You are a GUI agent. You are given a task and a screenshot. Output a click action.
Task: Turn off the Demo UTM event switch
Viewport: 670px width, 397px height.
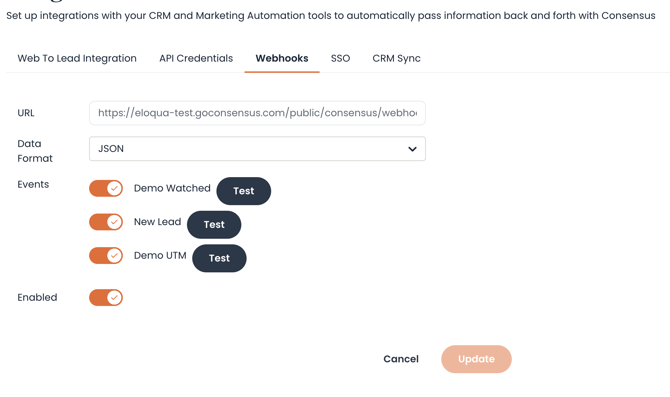coord(106,256)
